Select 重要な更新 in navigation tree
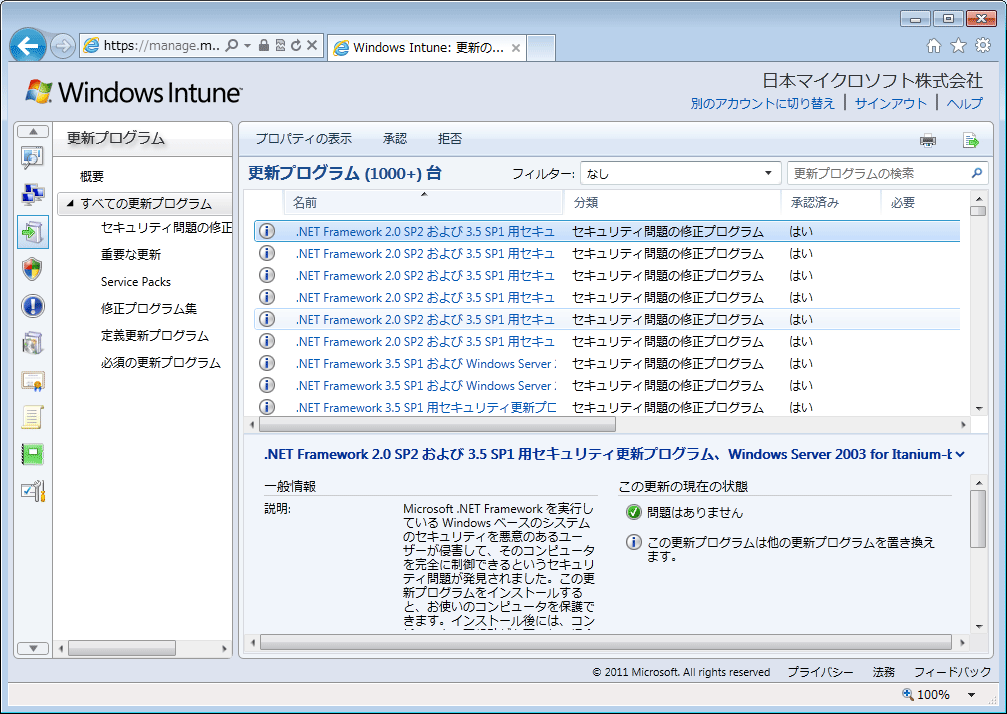 coord(130,254)
